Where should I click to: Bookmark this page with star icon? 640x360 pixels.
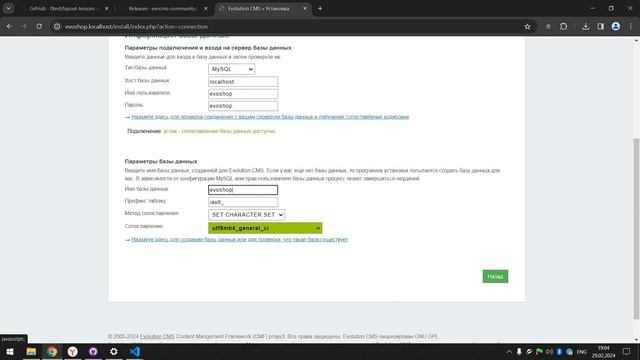[x=527, y=27]
